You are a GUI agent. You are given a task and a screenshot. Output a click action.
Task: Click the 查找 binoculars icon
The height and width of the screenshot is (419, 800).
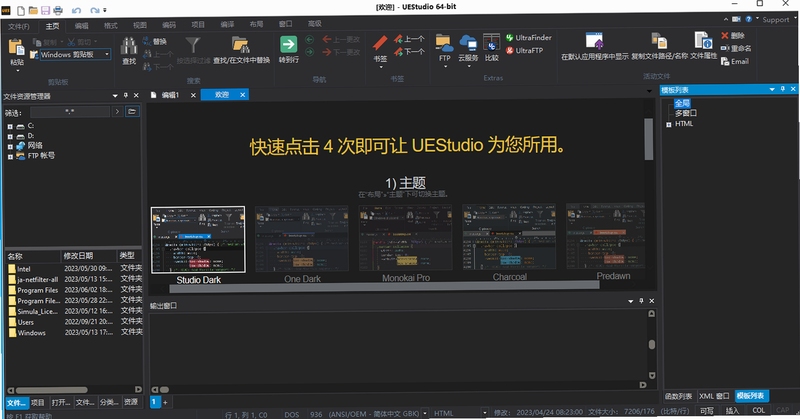[x=129, y=46]
